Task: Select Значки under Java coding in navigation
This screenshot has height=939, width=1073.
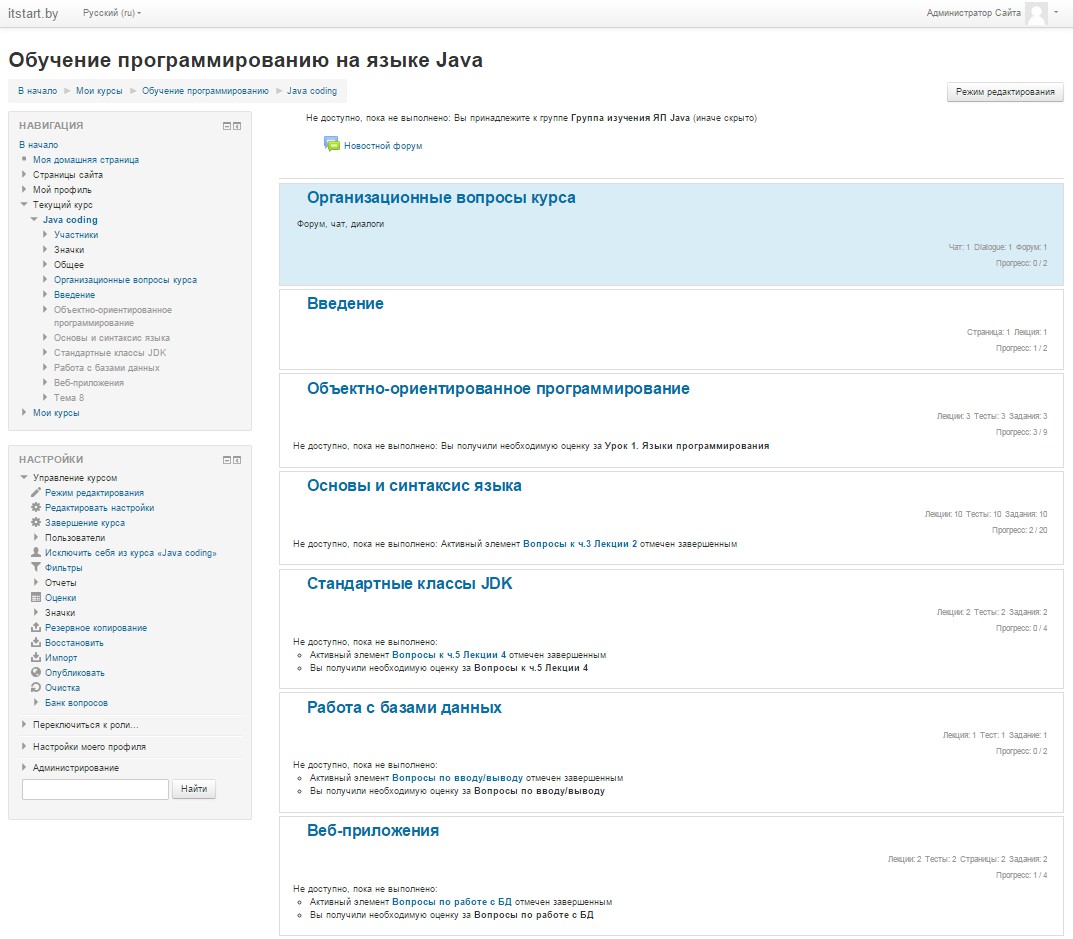Action: pos(69,250)
